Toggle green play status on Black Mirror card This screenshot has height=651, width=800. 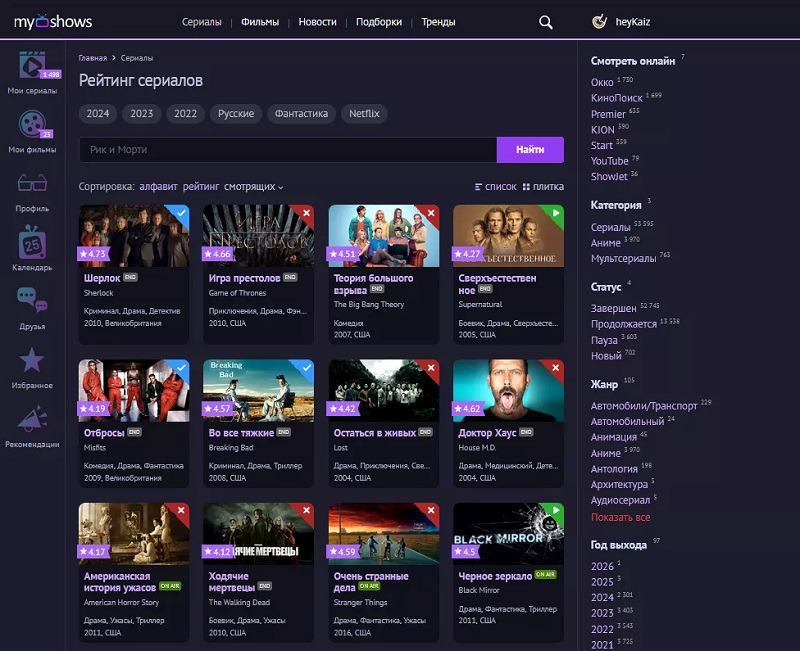(556, 510)
